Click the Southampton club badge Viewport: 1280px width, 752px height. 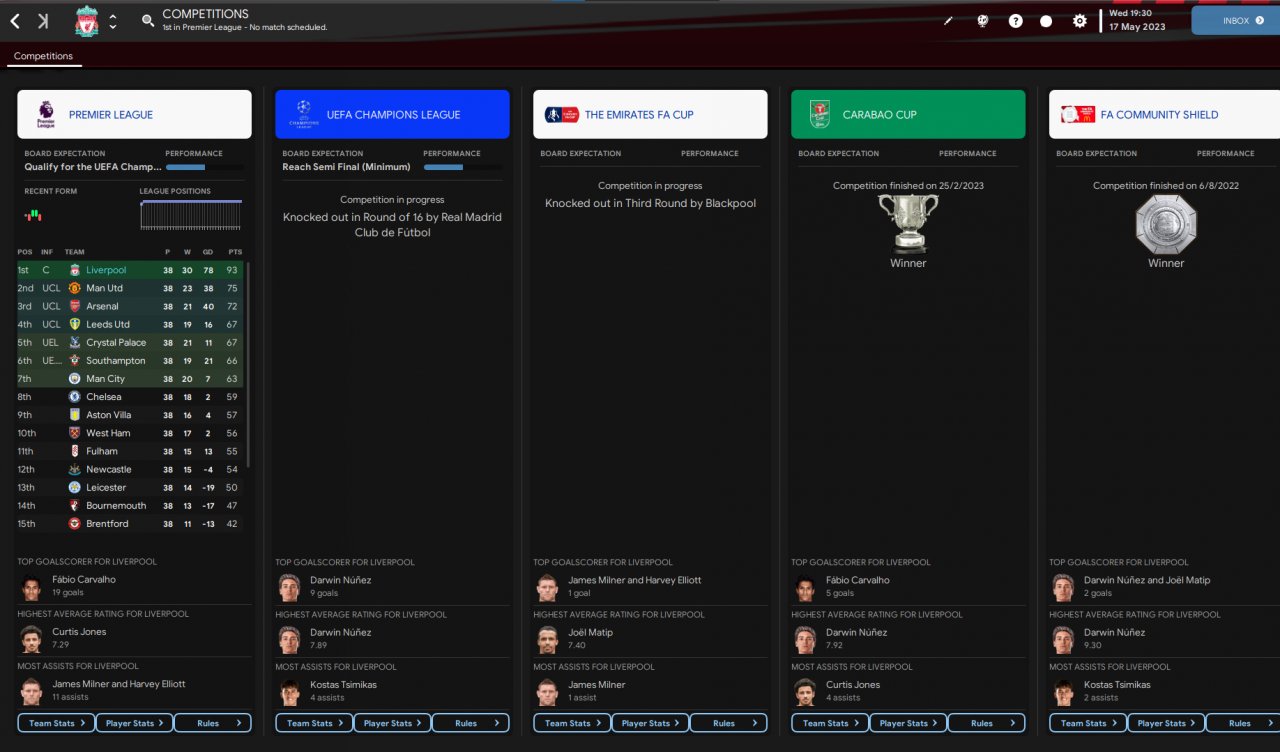(x=74, y=360)
